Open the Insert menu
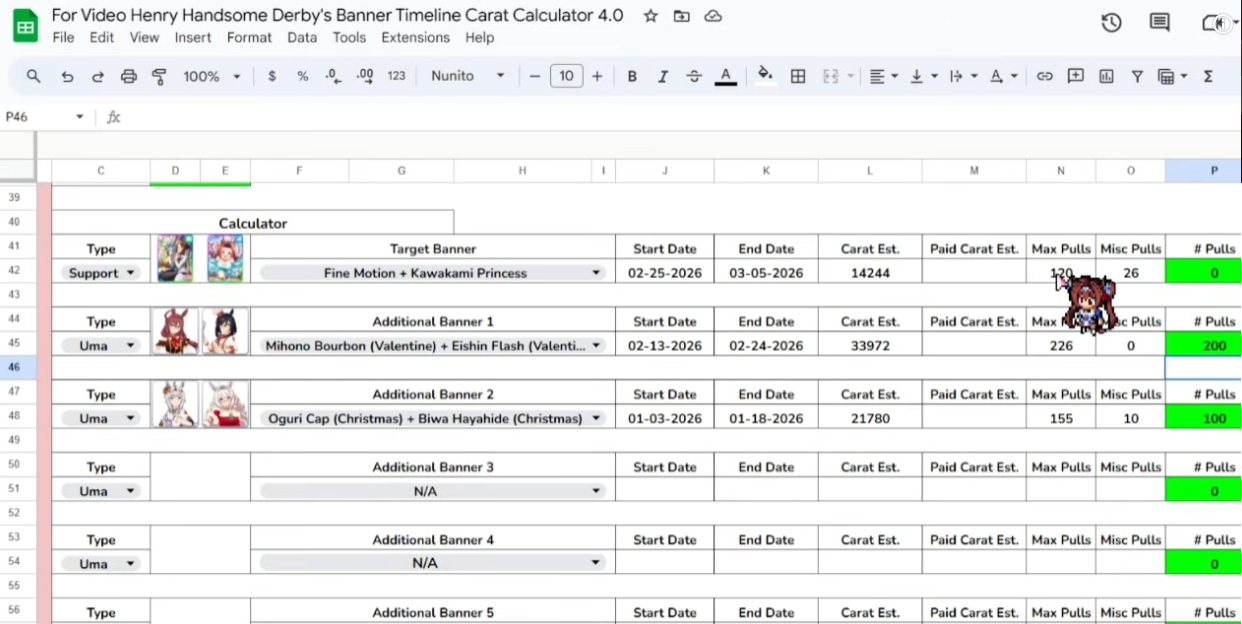This screenshot has width=1242, height=624. (x=193, y=37)
